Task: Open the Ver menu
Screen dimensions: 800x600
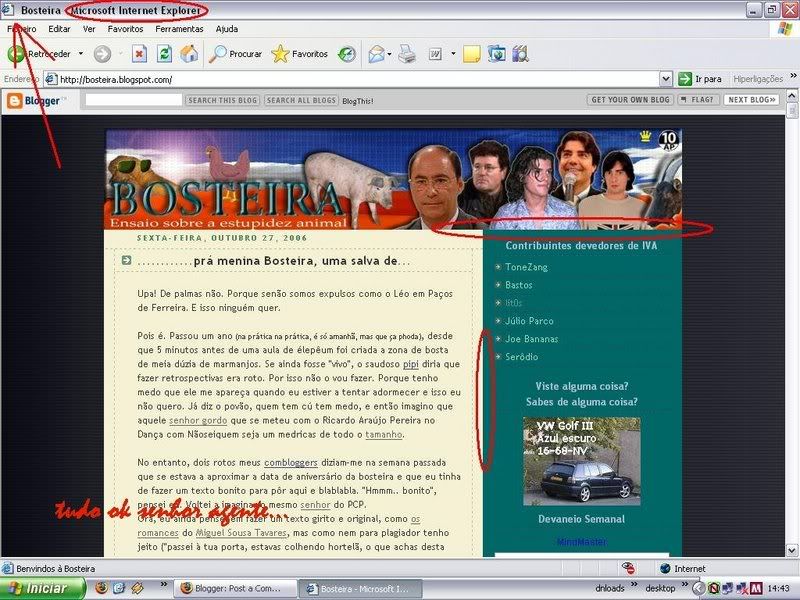Action: [x=89, y=29]
